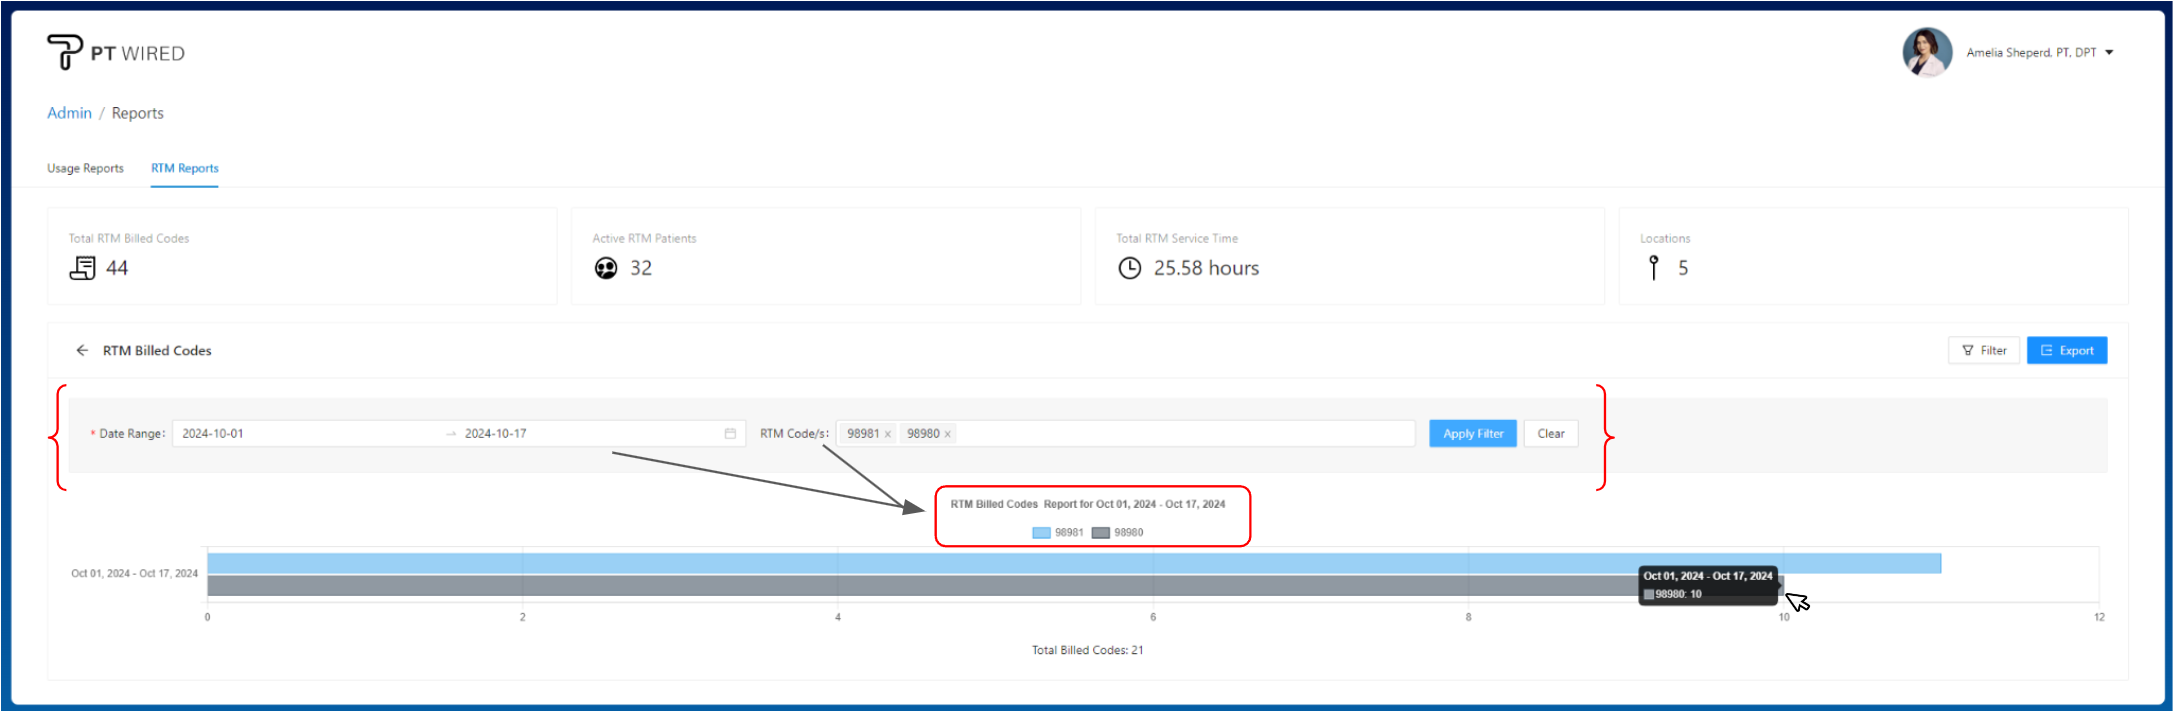The width and height of the screenshot is (2173, 711).
Task: Remove the 98981 code tag
Action: tap(888, 434)
